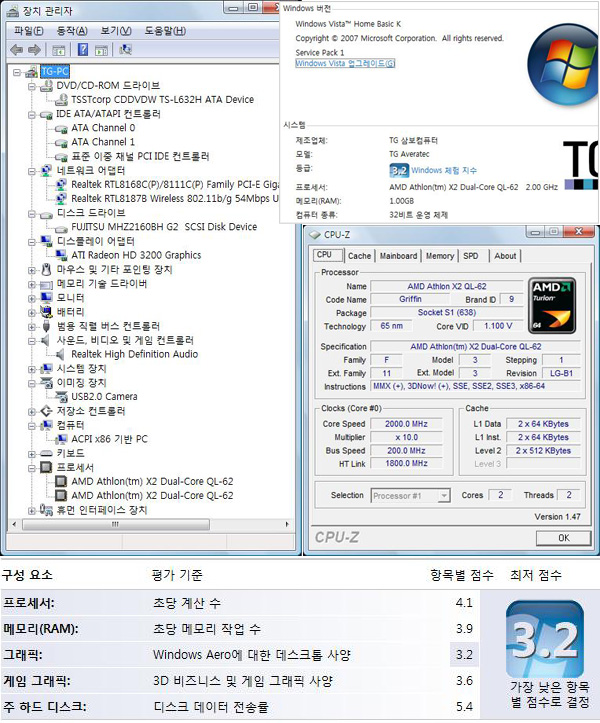Collapse the 디스크 드라이브 category
This screenshot has height=723, width=600.
coord(31,213)
